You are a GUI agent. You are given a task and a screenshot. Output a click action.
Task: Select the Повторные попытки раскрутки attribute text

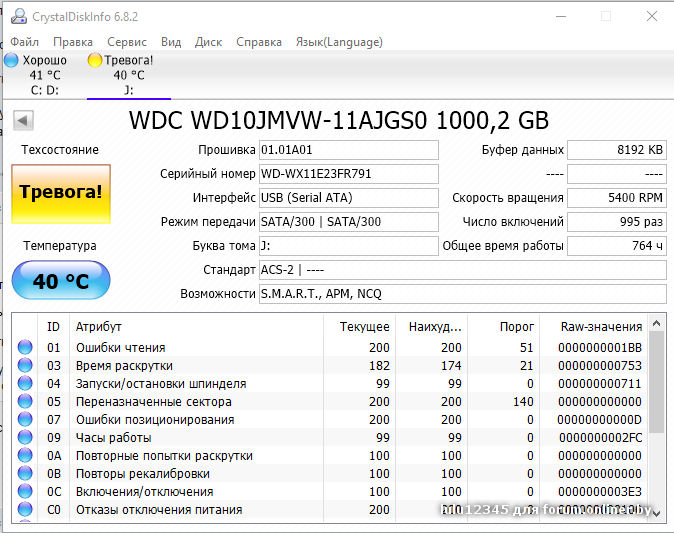(164, 456)
